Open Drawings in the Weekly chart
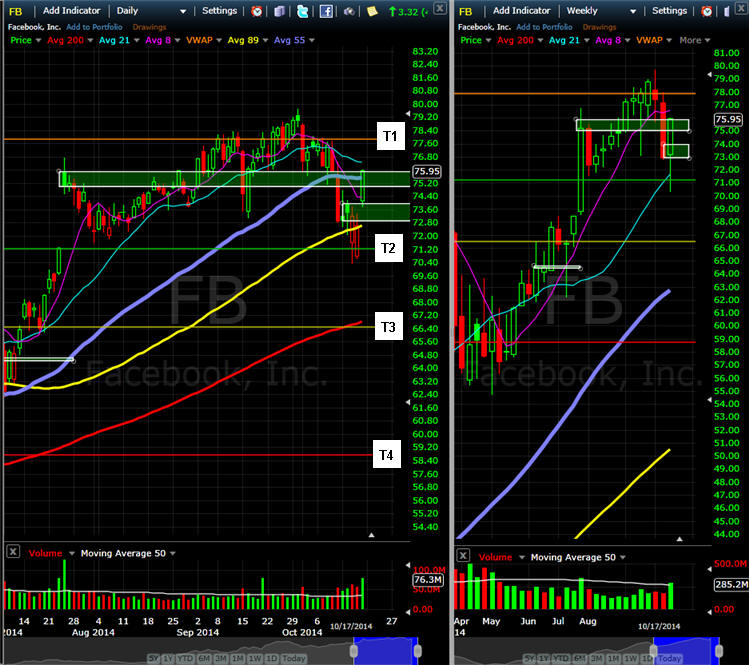This screenshot has height=665, width=749. coord(599,27)
